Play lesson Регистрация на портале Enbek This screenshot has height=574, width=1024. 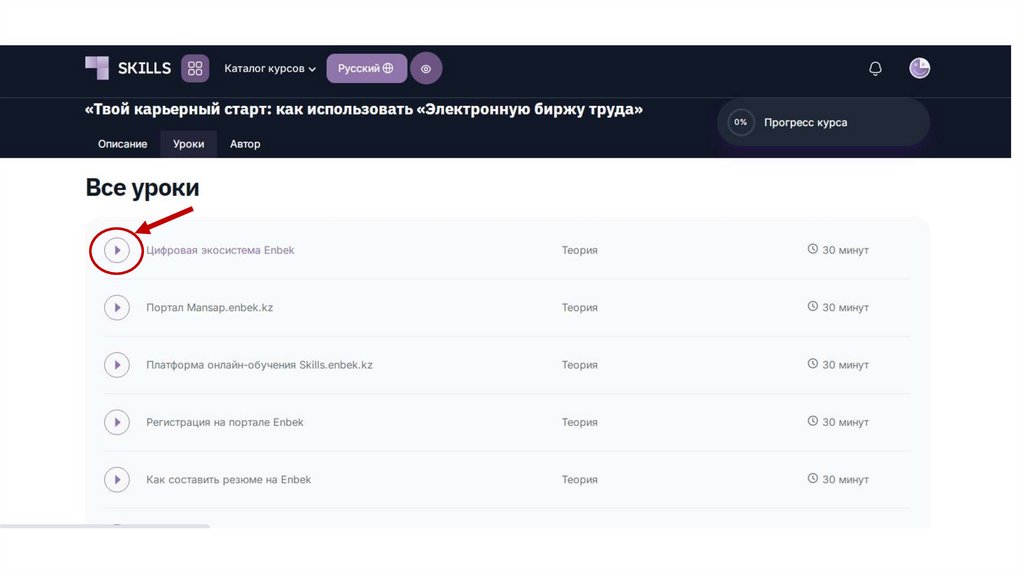tap(117, 423)
